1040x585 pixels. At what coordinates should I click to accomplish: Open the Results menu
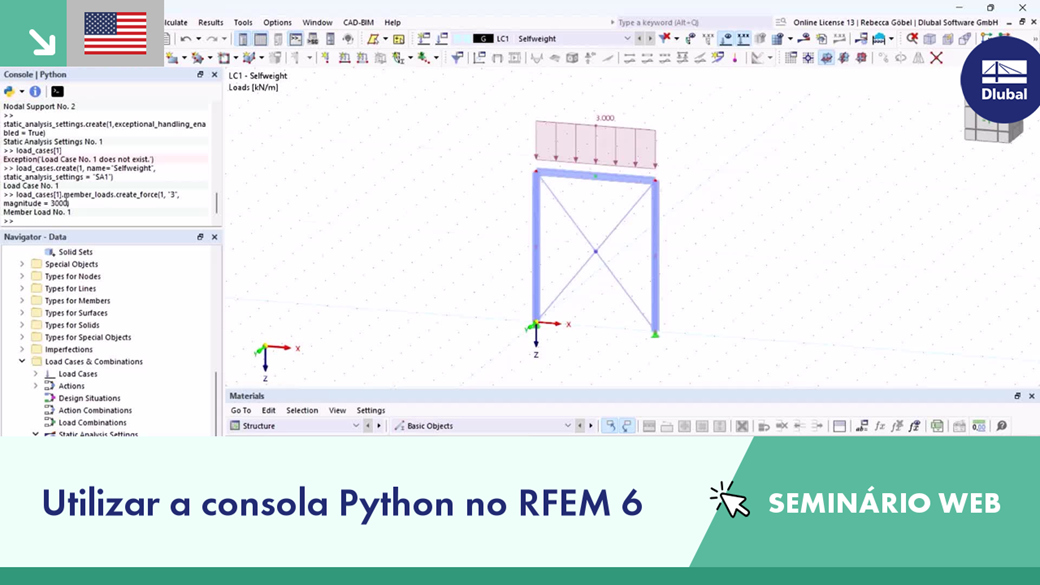(210, 23)
